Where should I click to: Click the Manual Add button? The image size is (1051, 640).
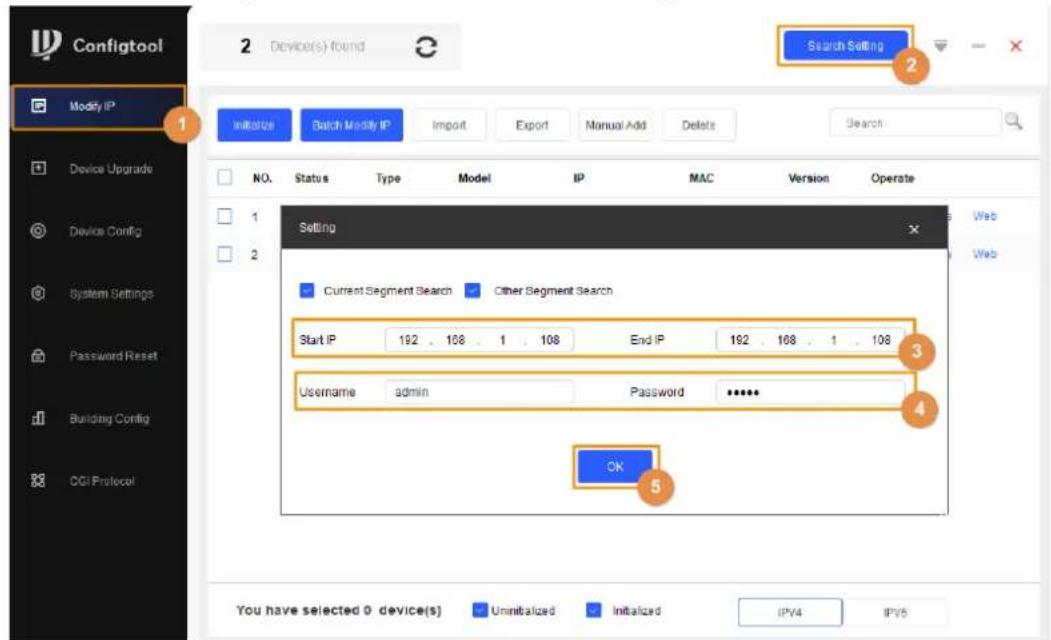615,125
